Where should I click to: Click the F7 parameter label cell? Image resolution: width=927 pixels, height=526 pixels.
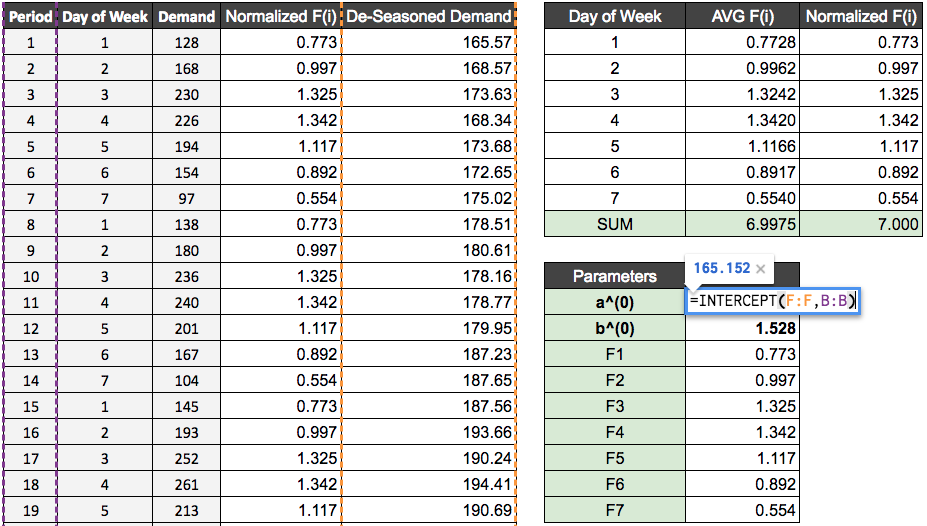click(x=614, y=510)
